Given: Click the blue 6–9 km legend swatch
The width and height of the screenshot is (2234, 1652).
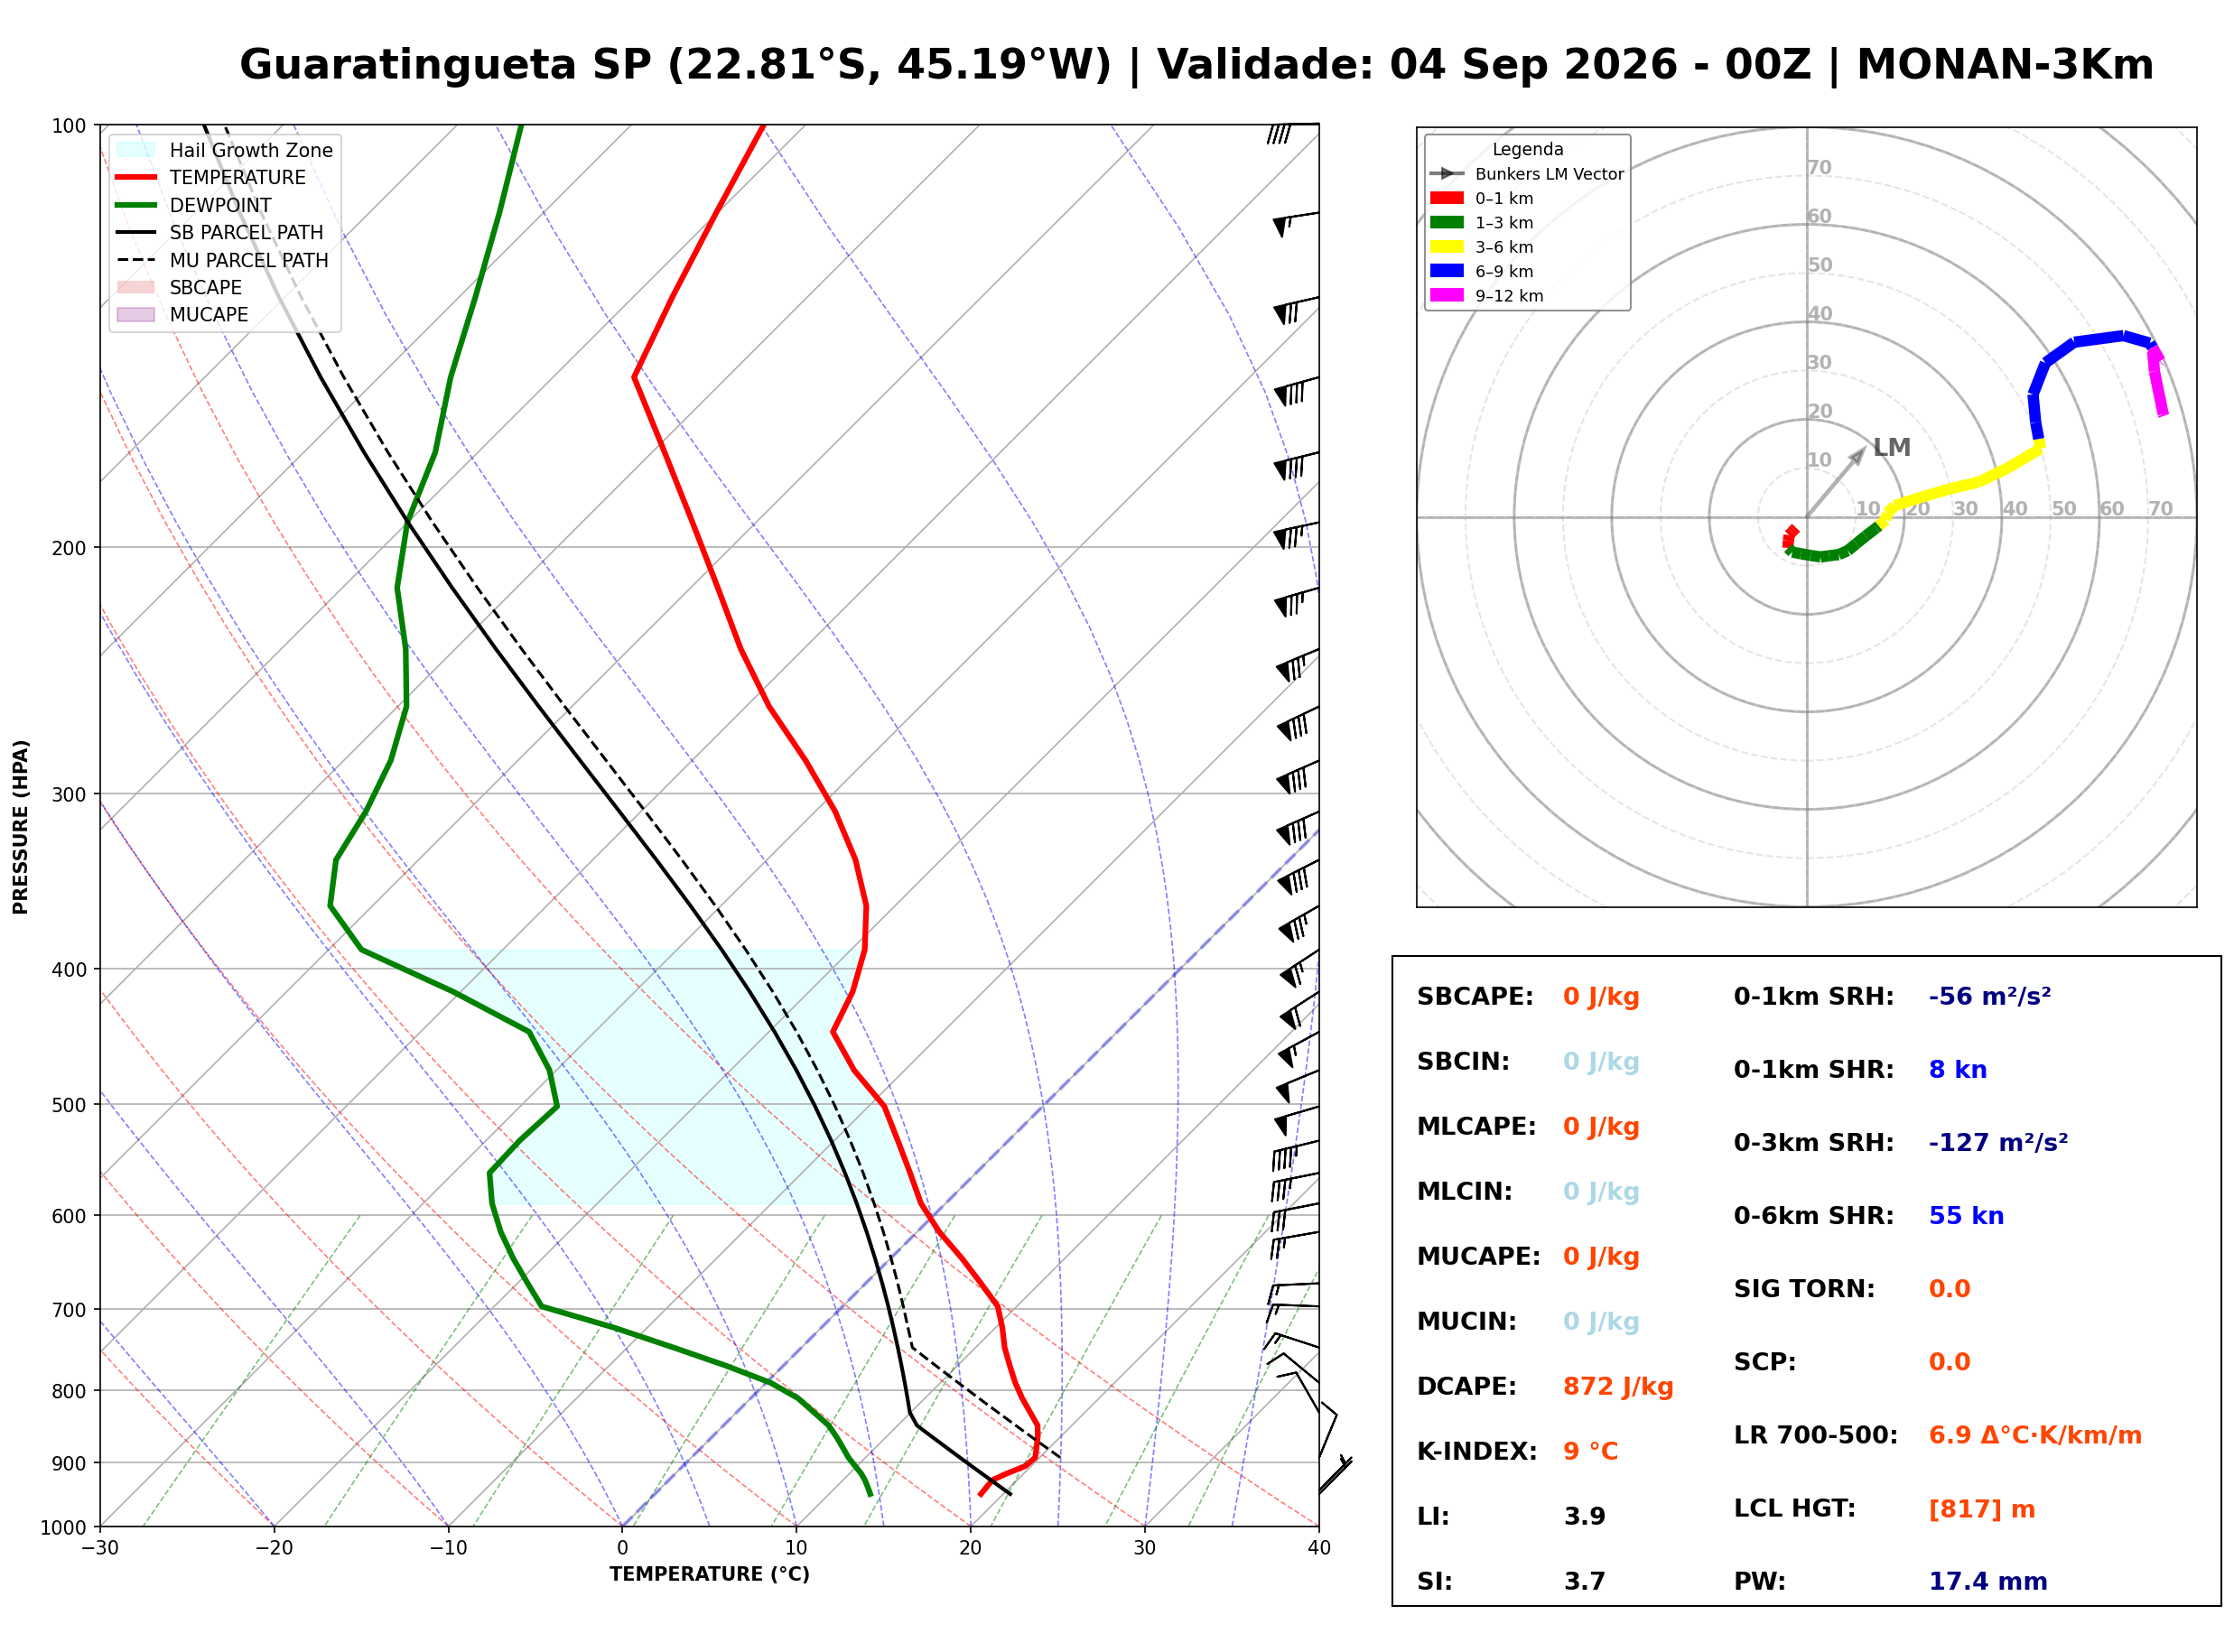Looking at the screenshot, I should [1446, 271].
